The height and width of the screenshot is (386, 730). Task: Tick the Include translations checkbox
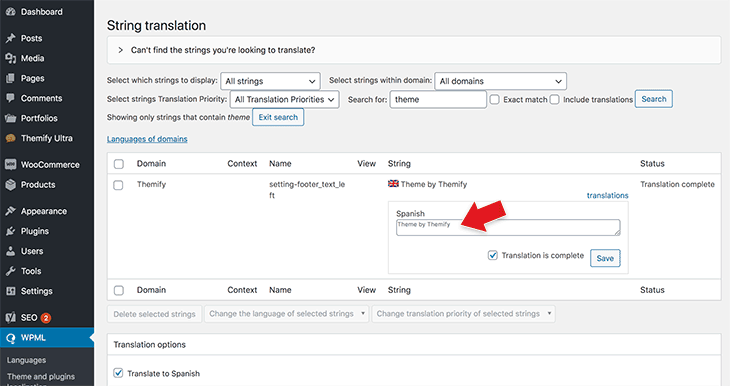(x=554, y=99)
